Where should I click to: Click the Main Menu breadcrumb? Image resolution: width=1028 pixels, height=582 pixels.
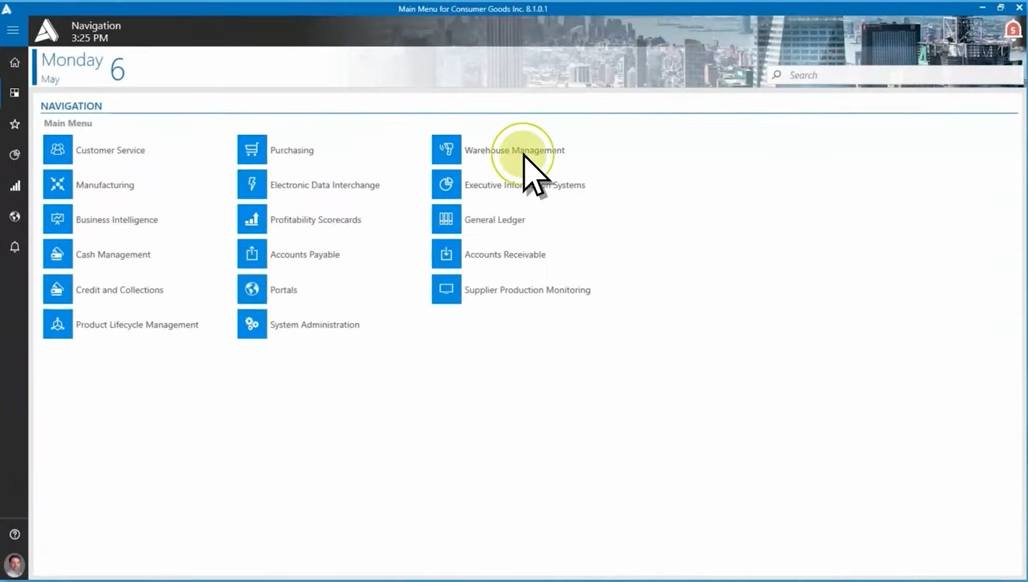67,122
